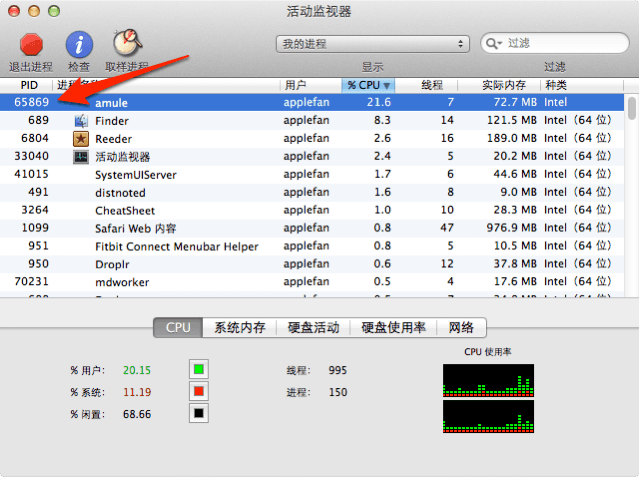Switch to the 硬盘活动 tab

[x=313, y=327]
